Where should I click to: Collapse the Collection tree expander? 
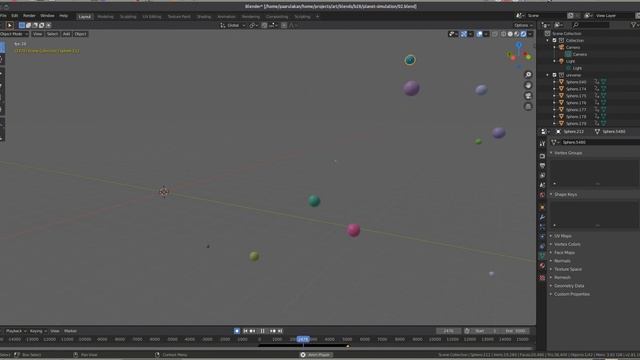pos(548,40)
